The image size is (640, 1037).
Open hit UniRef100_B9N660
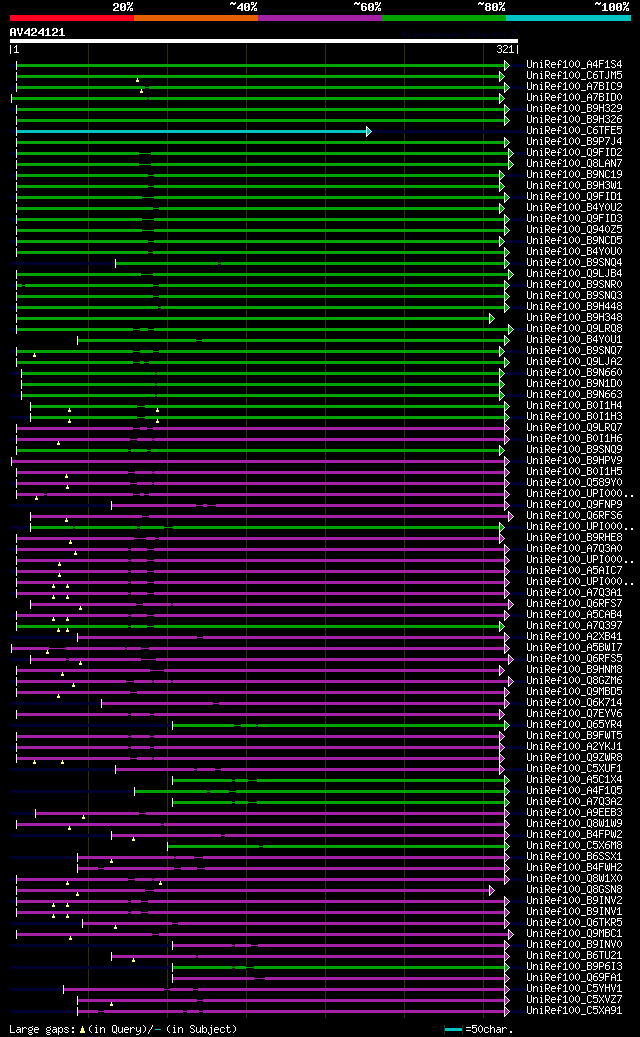(574, 373)
